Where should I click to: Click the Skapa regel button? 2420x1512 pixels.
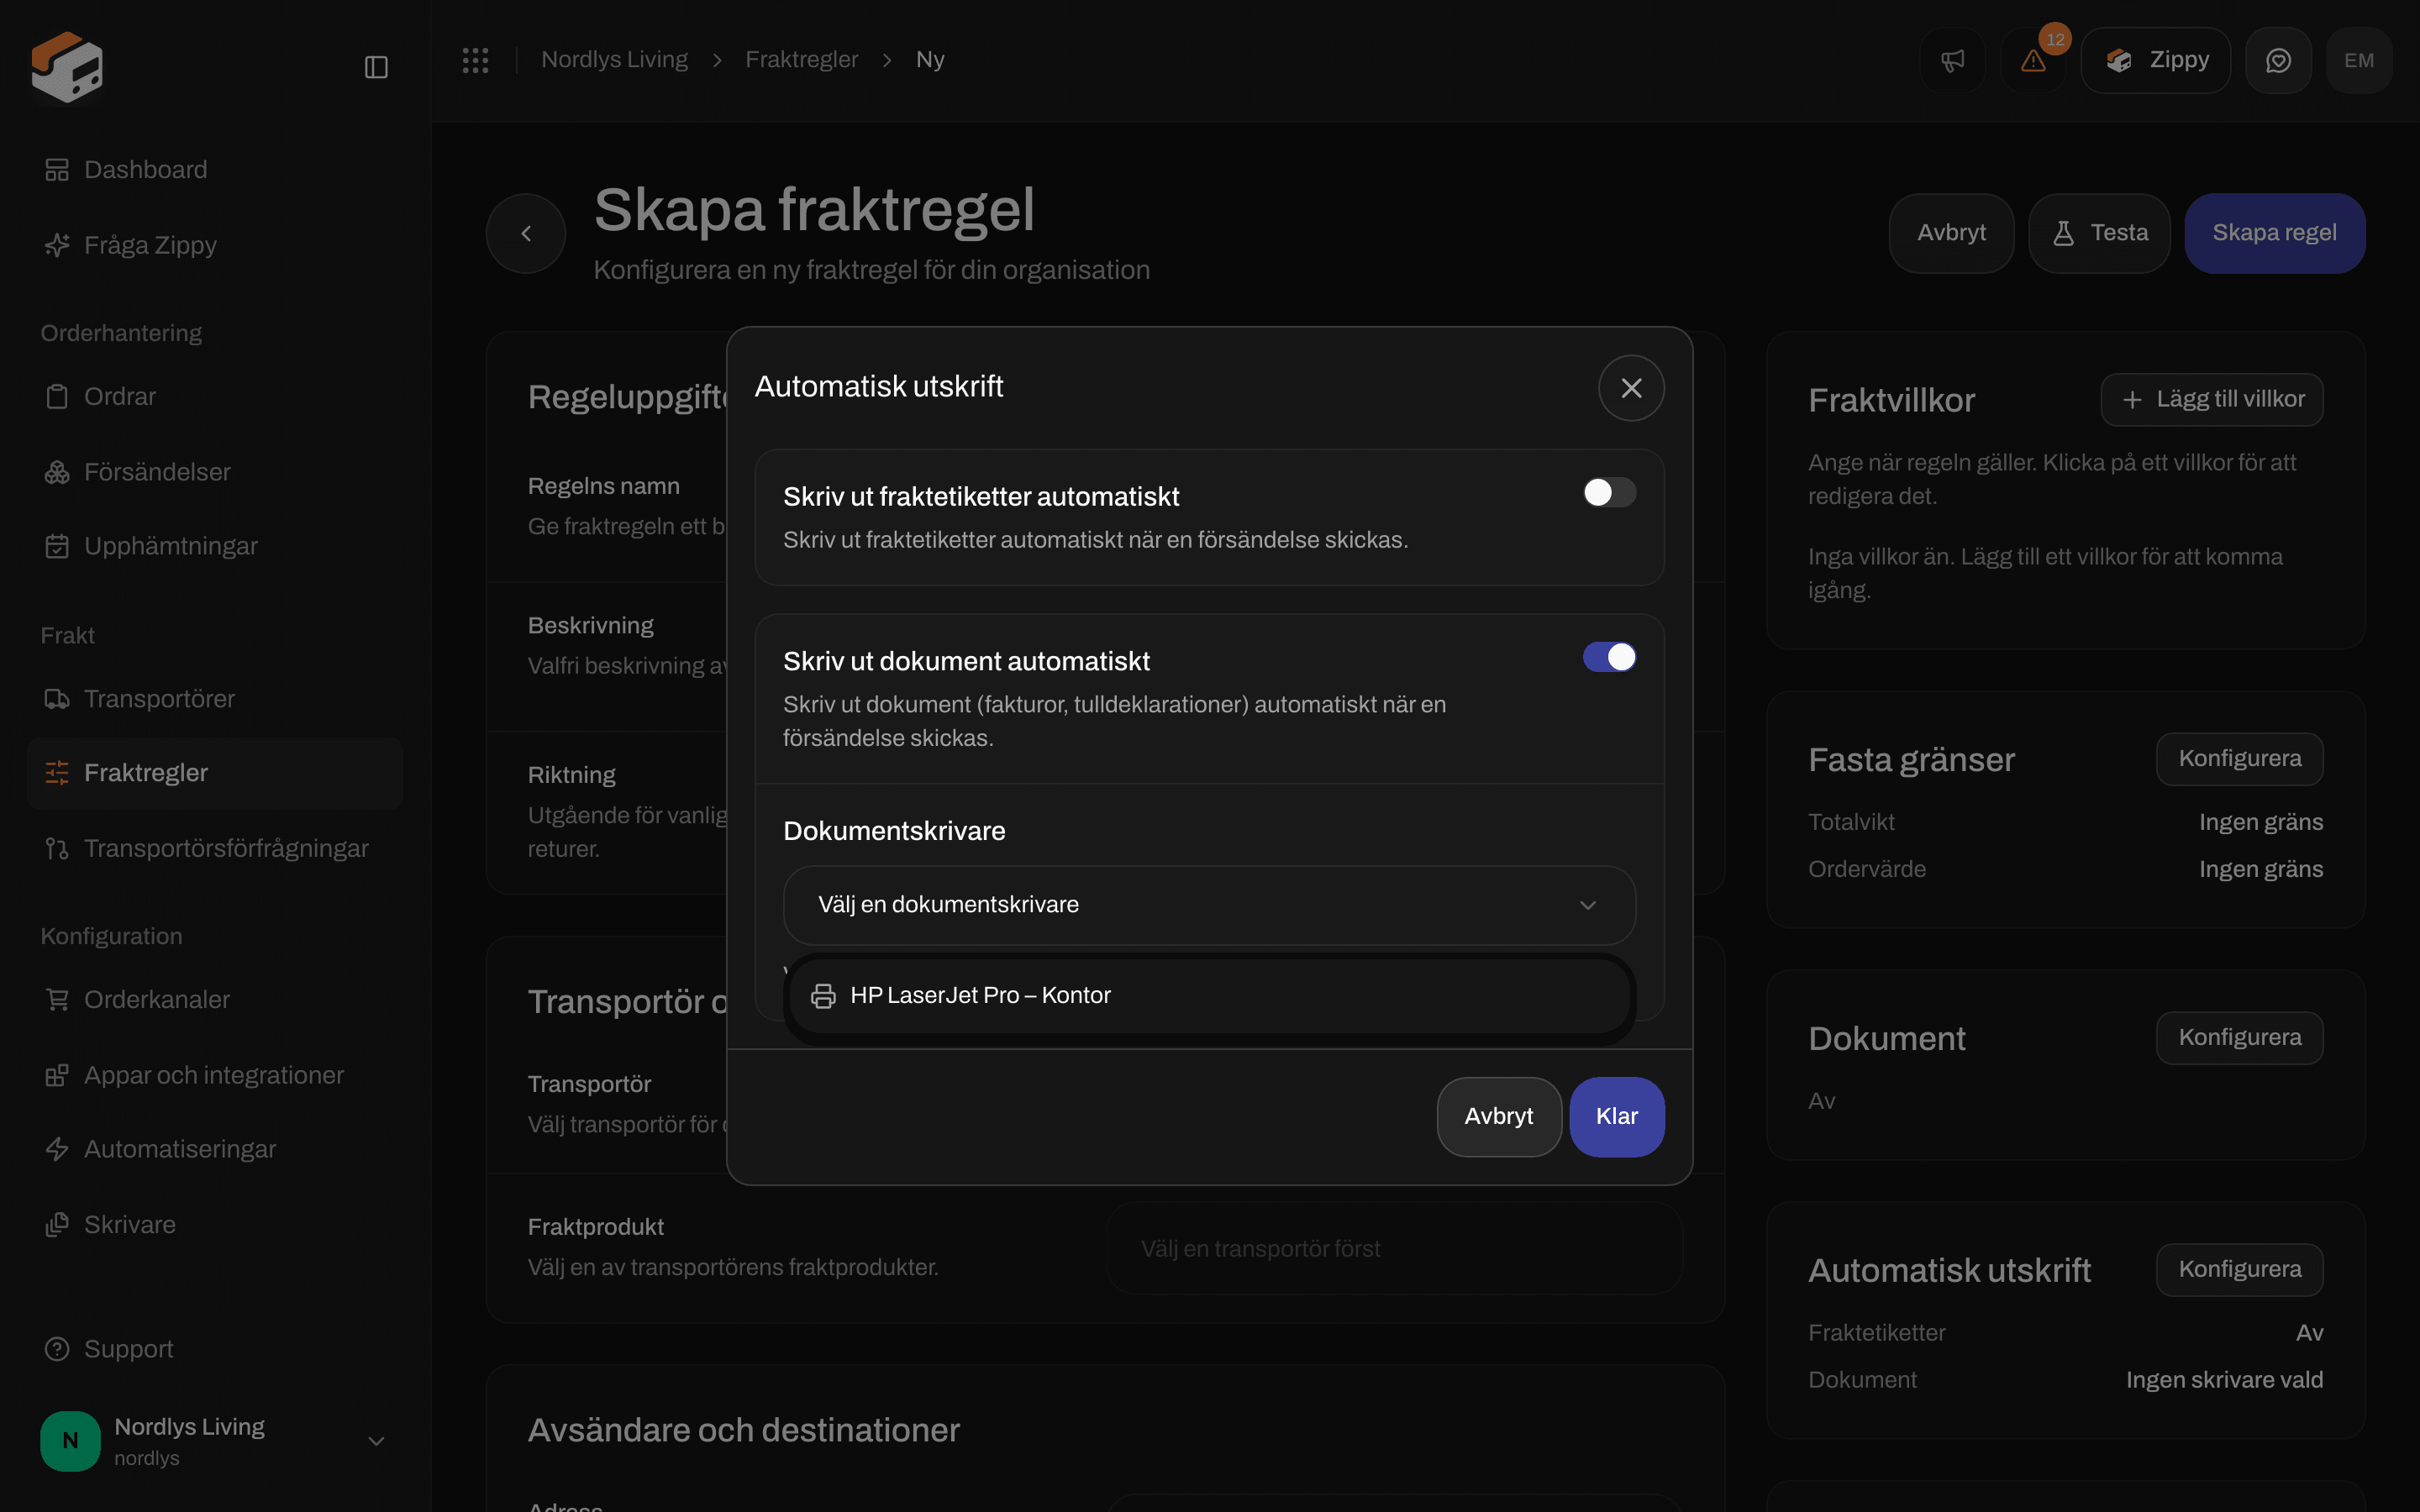point(2274,233)
